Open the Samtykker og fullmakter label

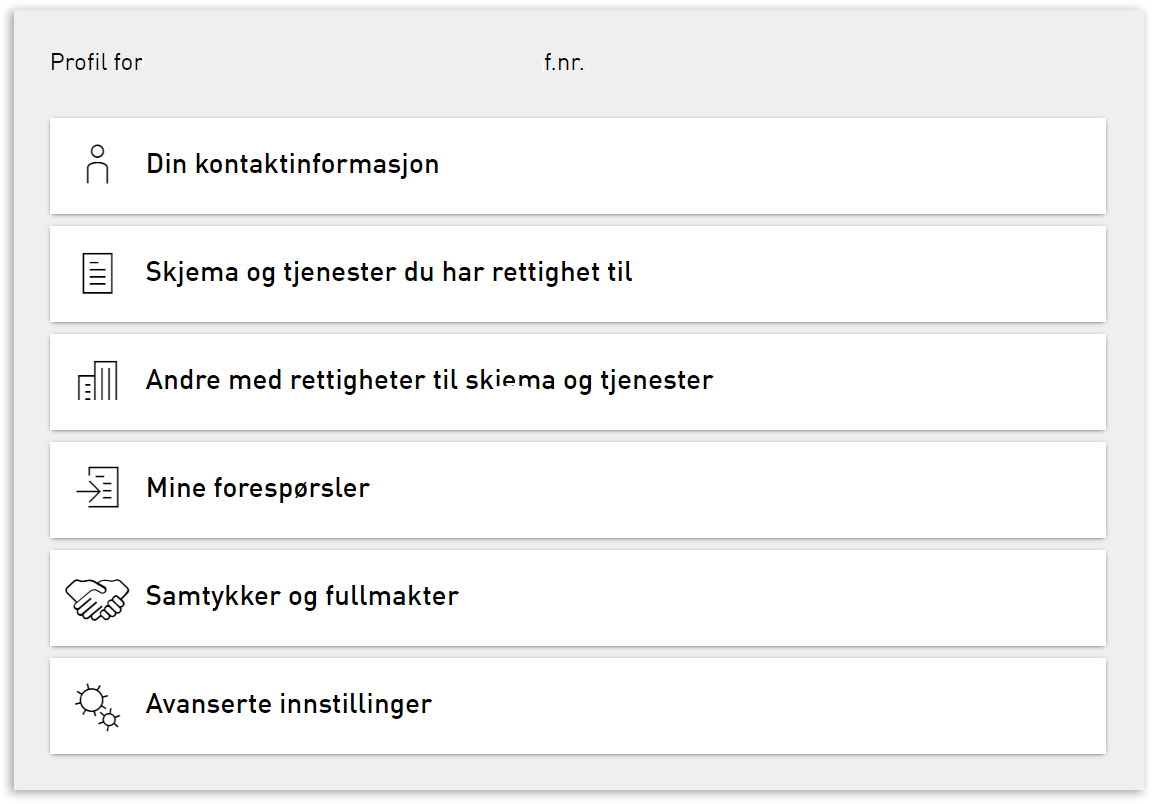[x=302, y=597]
